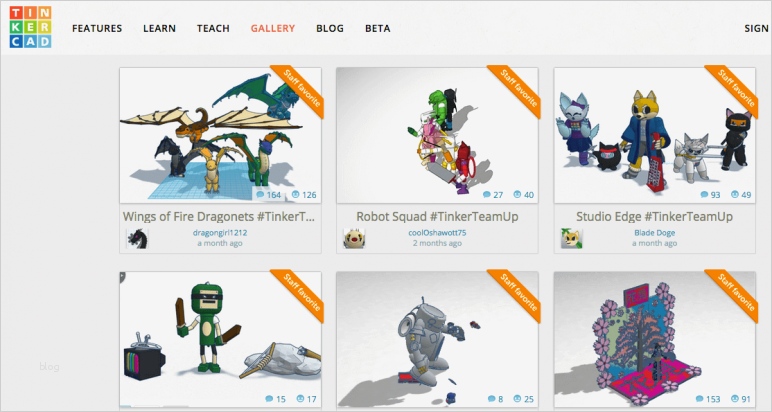772x412 pixels.
Task: Select the Beta menu item
Action: point(378,29)
